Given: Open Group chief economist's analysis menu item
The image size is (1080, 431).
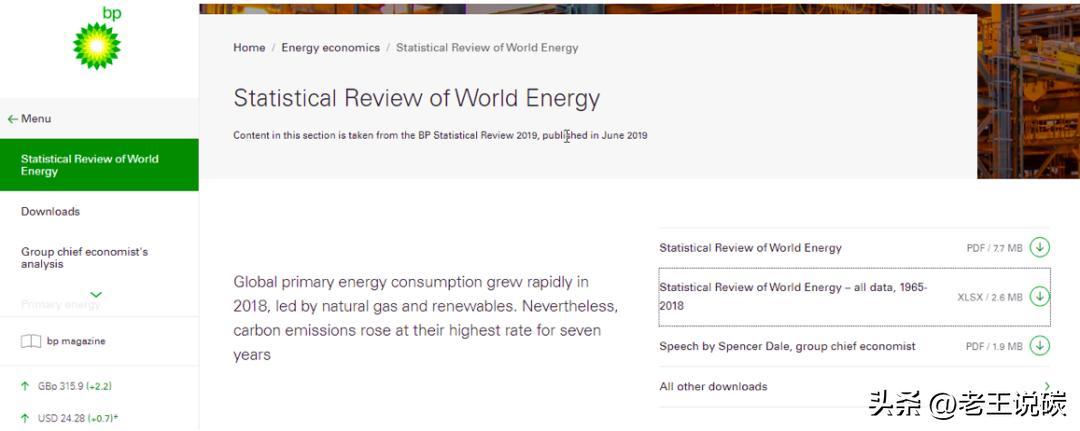Looking at the screenshot, I should [x=84, y=258].
